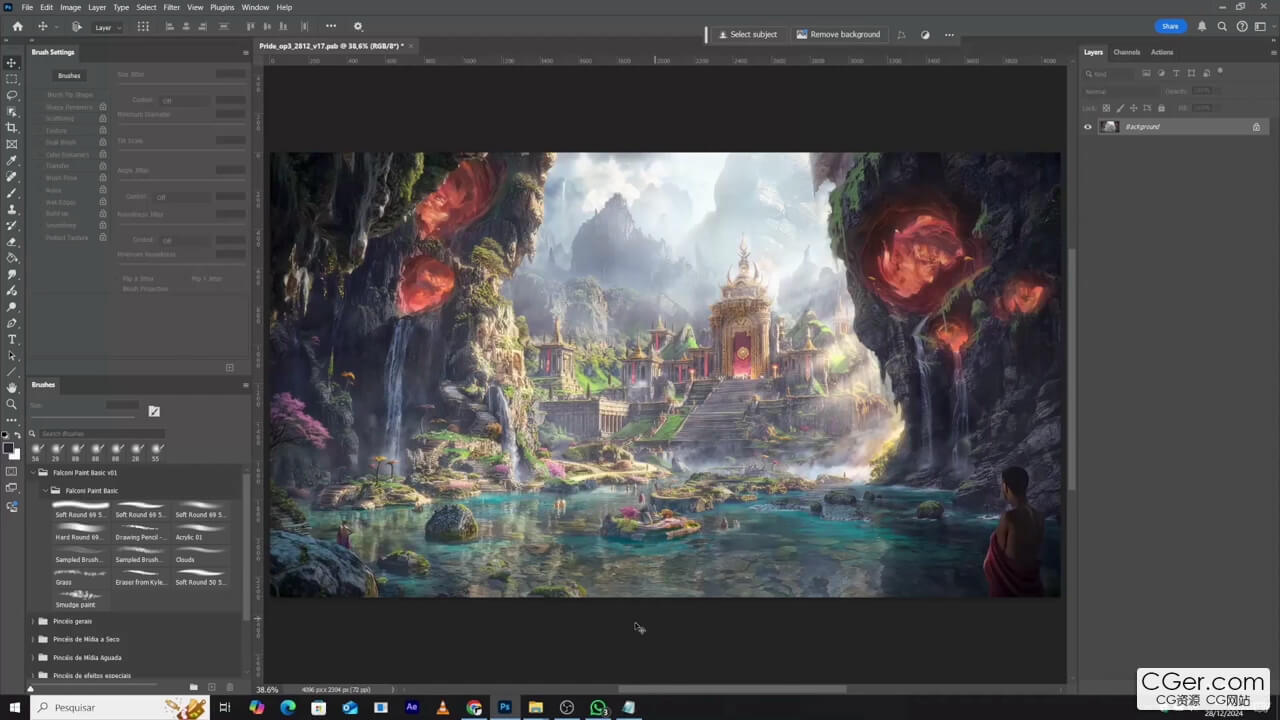
Task: Open the Plugins menu
Action: point(222,7)
